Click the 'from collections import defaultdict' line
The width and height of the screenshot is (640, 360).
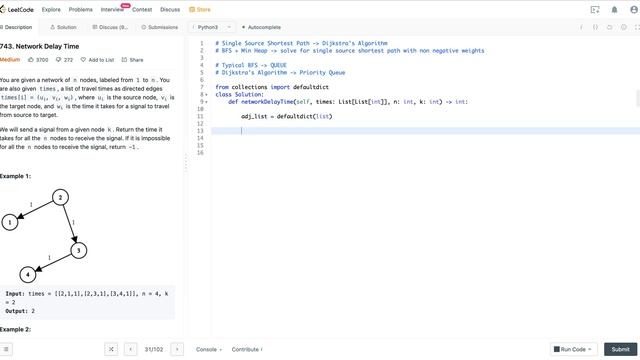(x=272, y=87)
